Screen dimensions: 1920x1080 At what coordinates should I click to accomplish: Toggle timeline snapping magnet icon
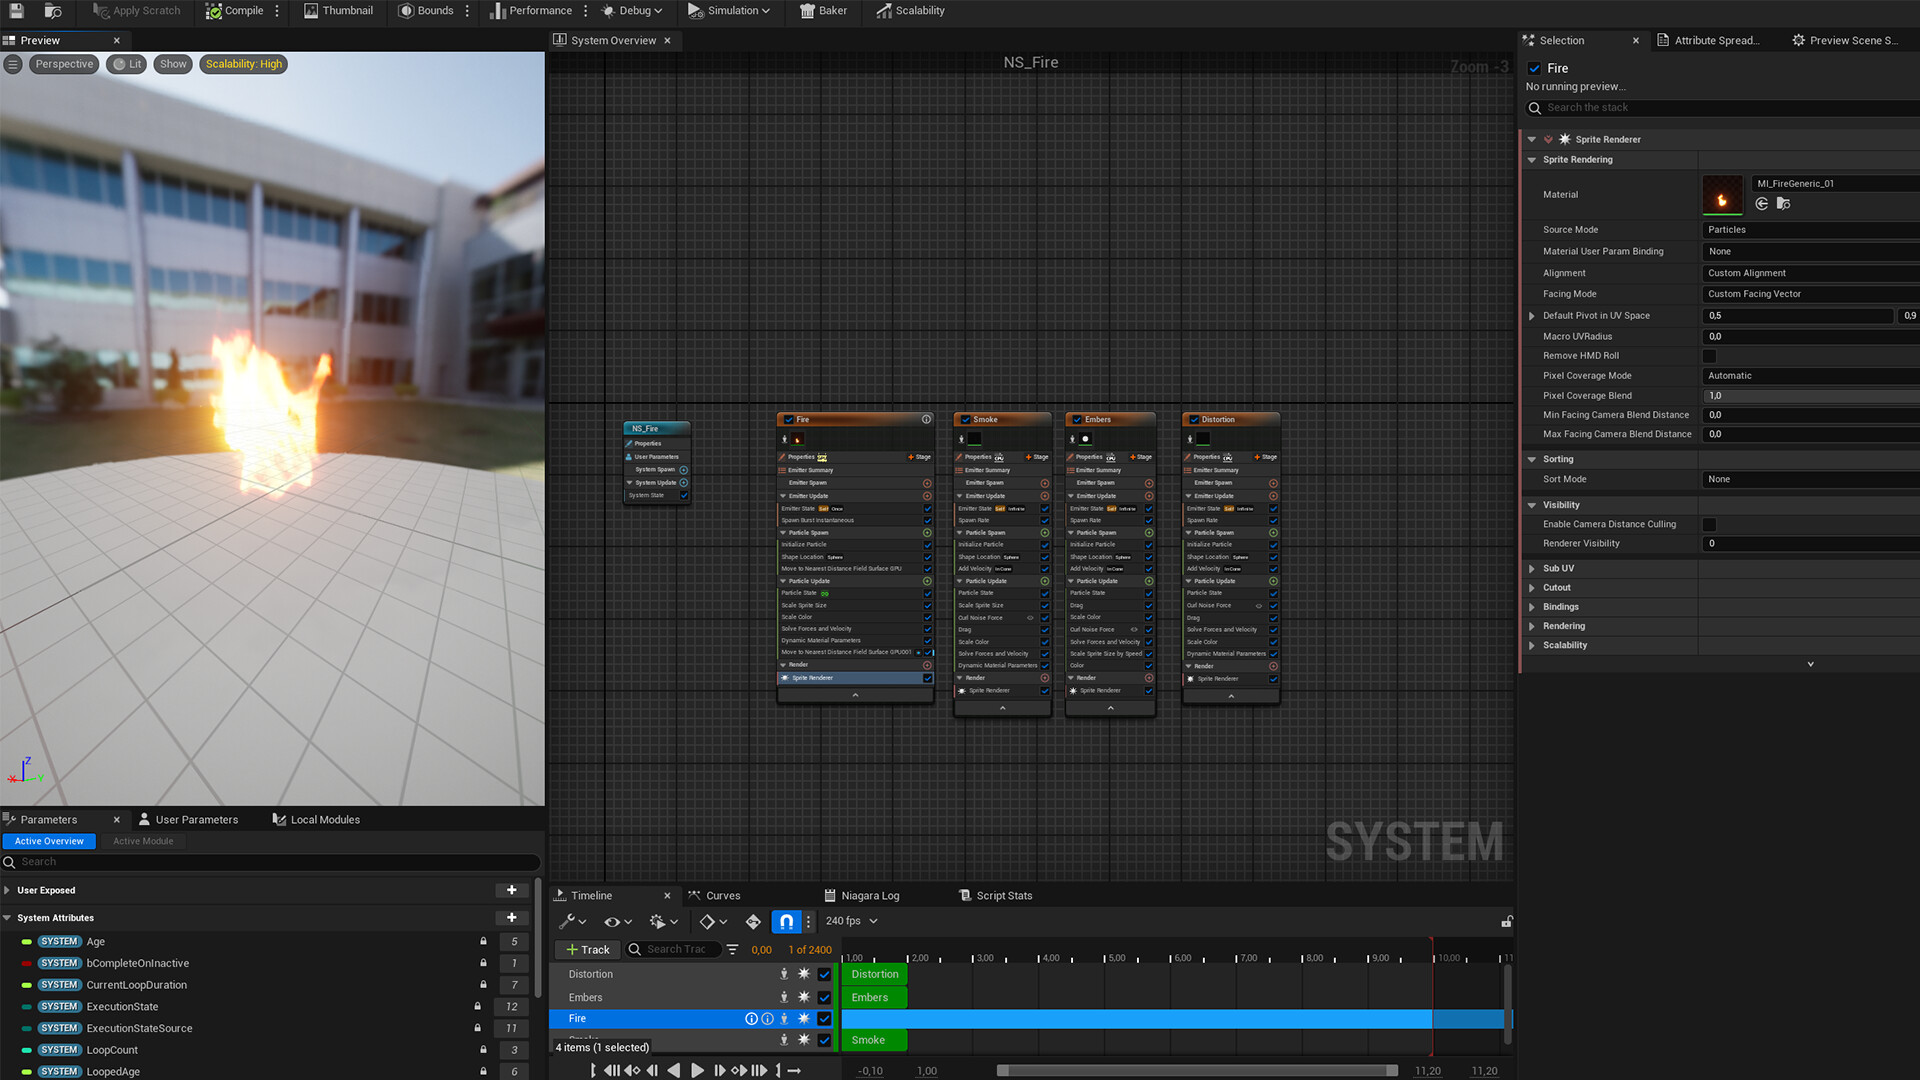[x=786, y=921]
